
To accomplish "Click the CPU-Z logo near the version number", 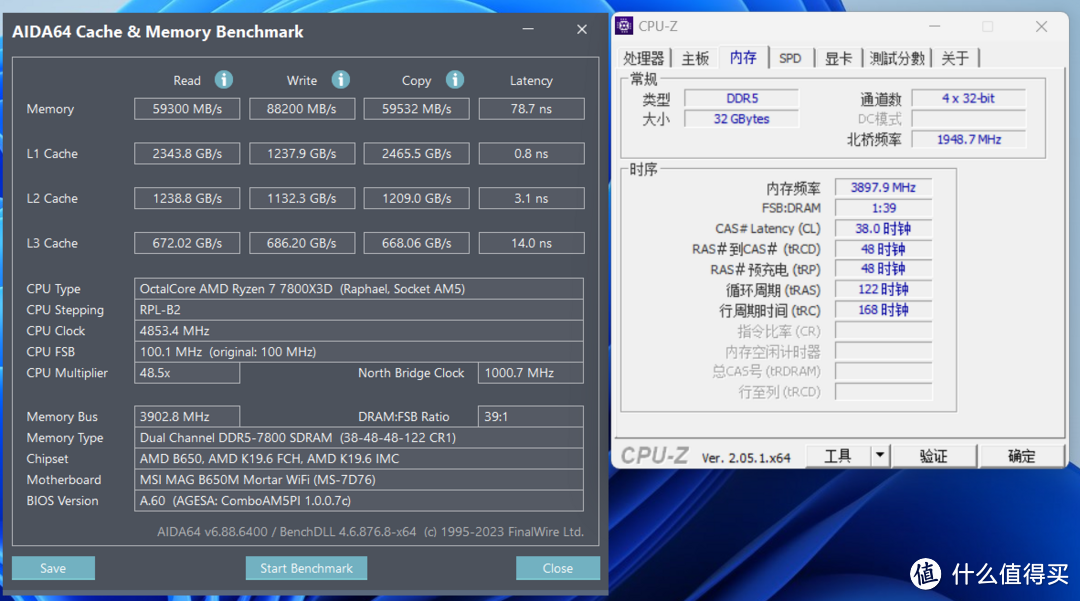I will click(655, 455).
